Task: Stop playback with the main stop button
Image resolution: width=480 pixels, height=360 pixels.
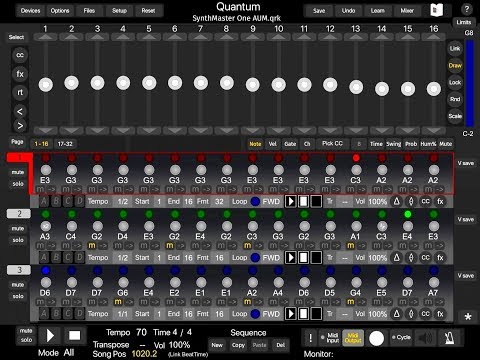Action: coord(74,336)
